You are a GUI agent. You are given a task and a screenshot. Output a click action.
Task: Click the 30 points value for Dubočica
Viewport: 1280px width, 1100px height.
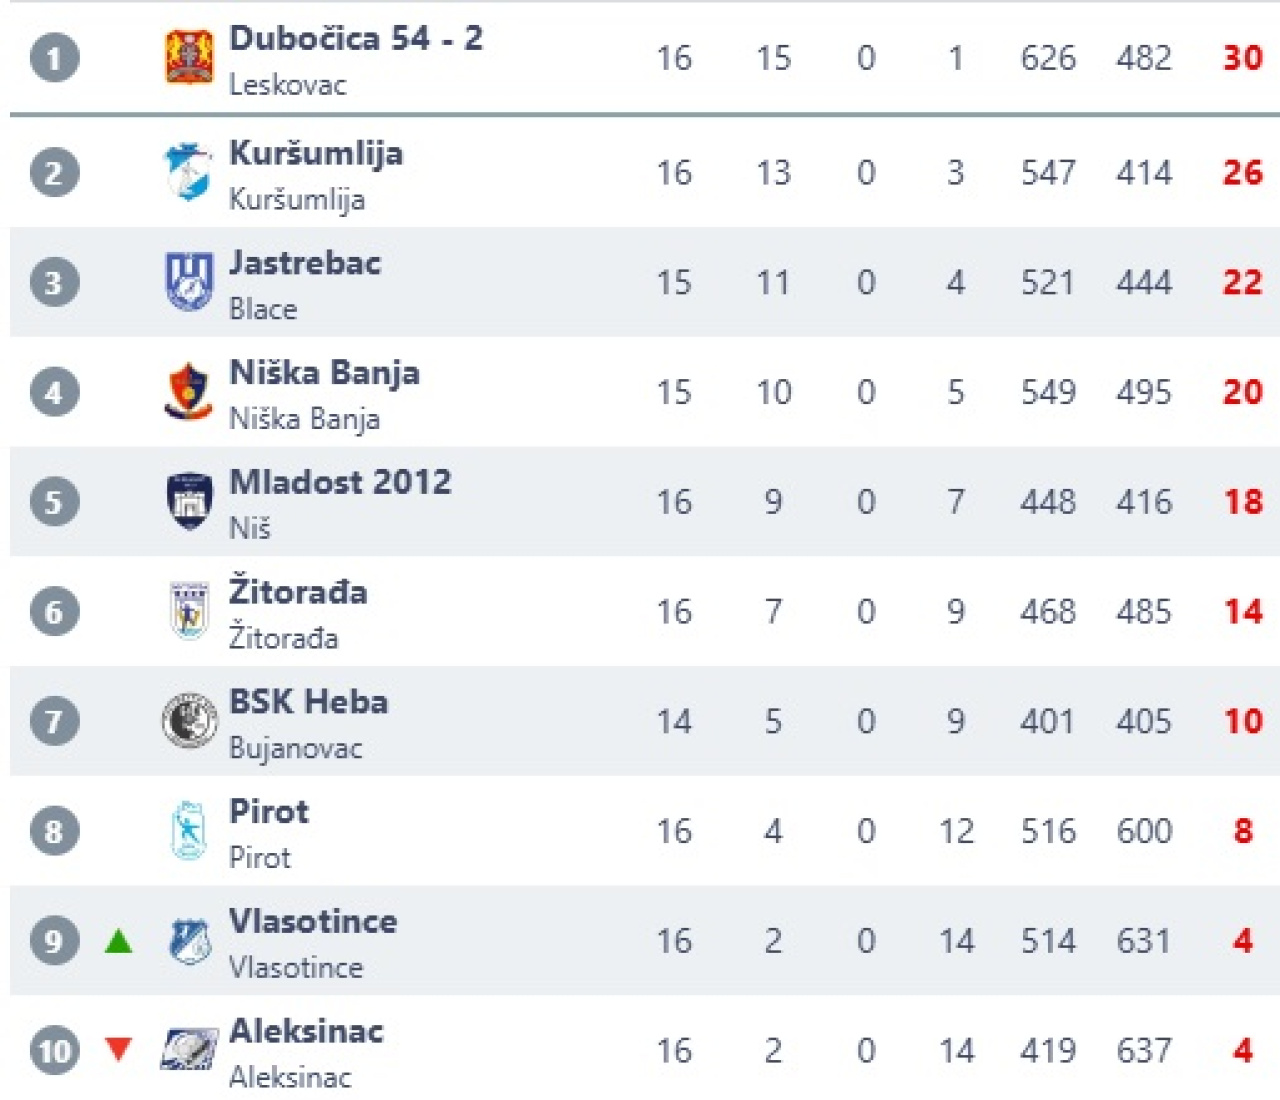pos(1242,57)
